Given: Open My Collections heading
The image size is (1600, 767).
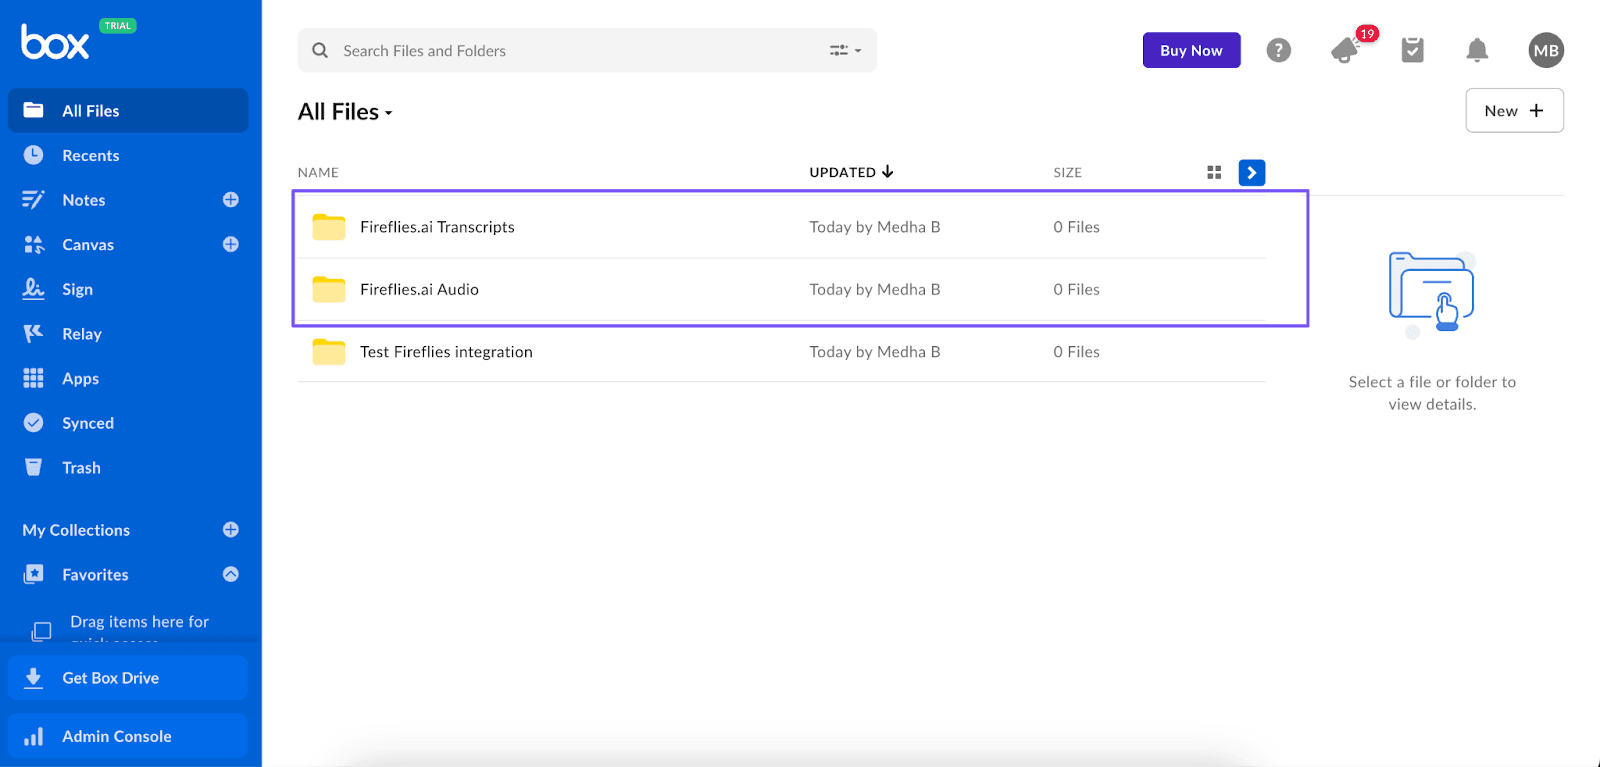Looking at the screenshot, I should (x=76, y=530).
